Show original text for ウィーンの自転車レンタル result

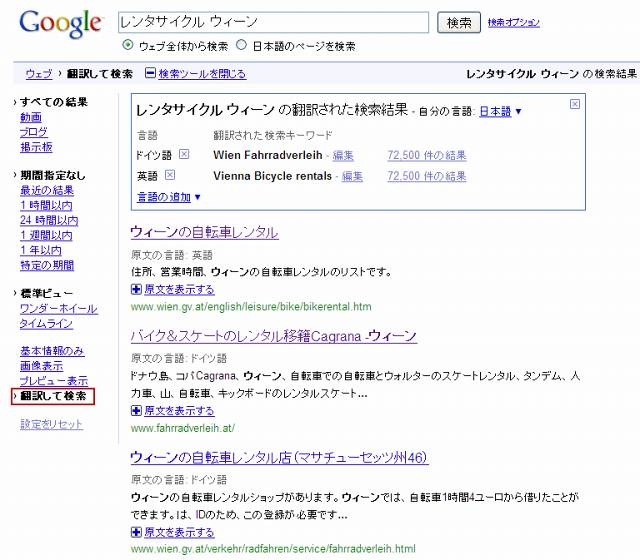pyautogui.click(x=179, y=289)
